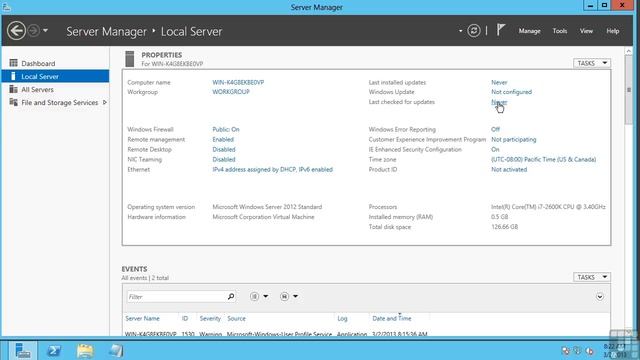
Task: Click the forward navigation arrow
Action: (34, 31)
